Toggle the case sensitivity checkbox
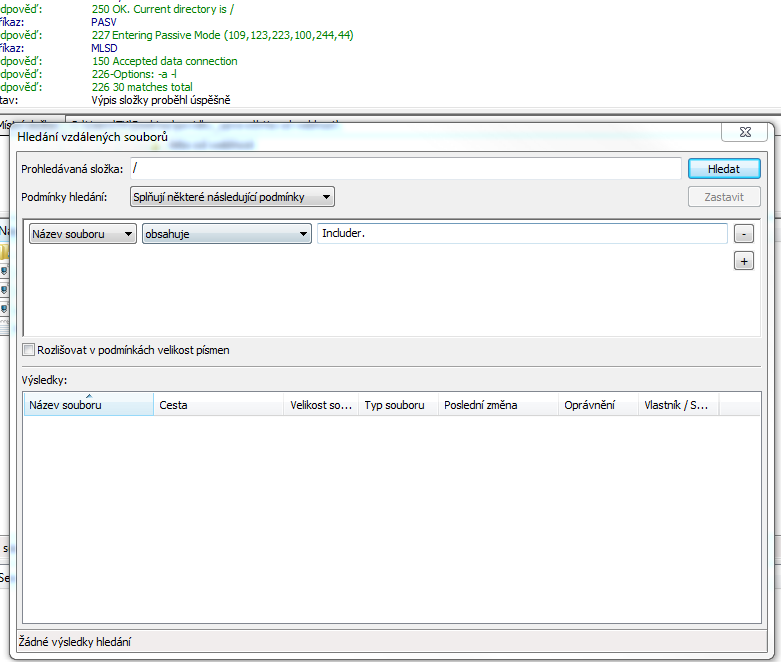The width and height of the screenshot is (781, 662). point(29,350)
